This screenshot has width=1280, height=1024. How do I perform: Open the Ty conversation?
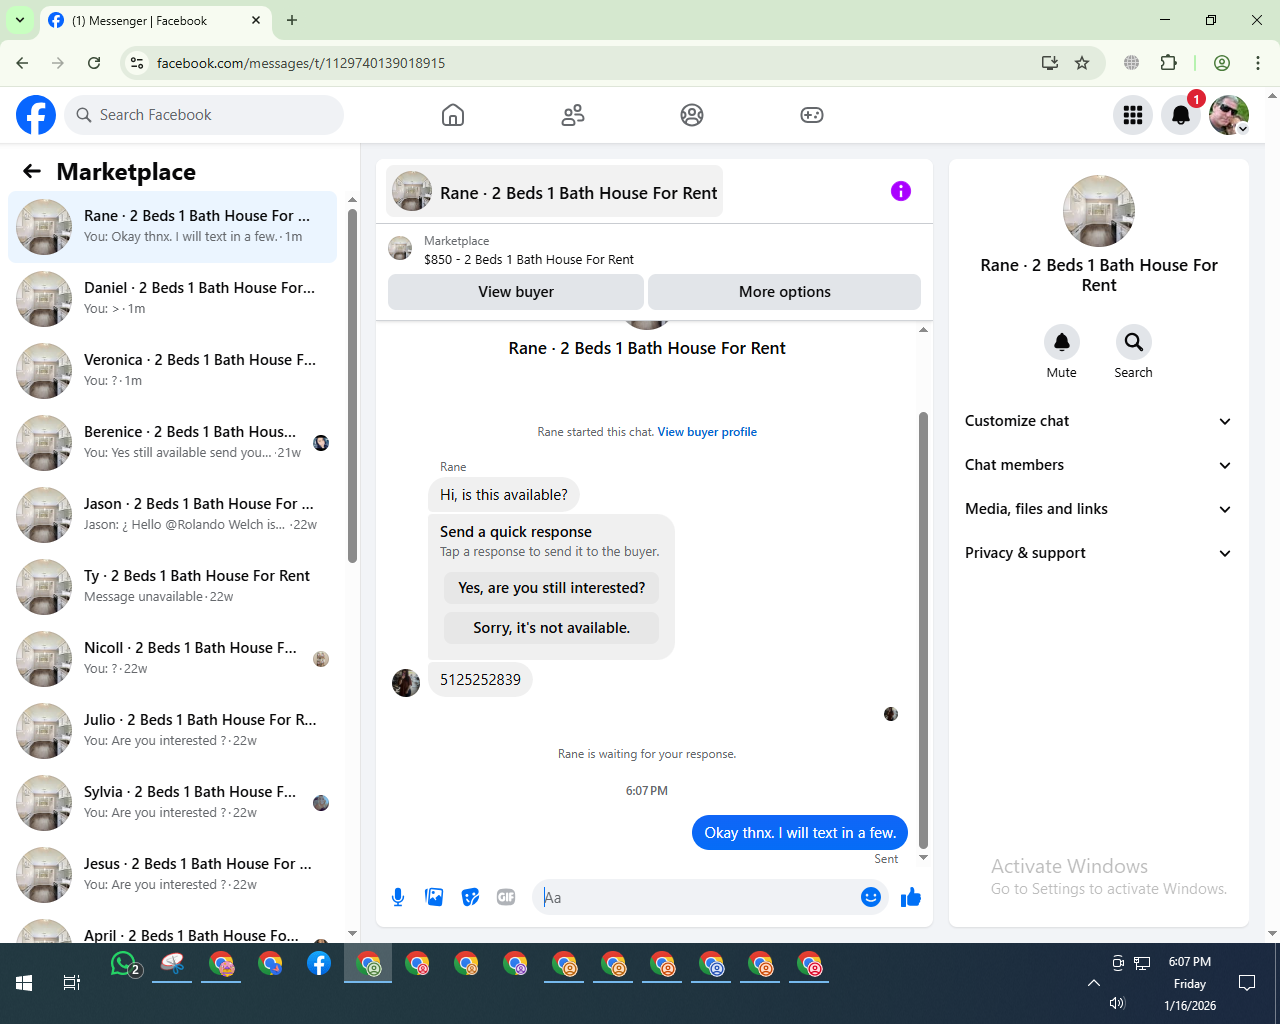click(173, 586)
